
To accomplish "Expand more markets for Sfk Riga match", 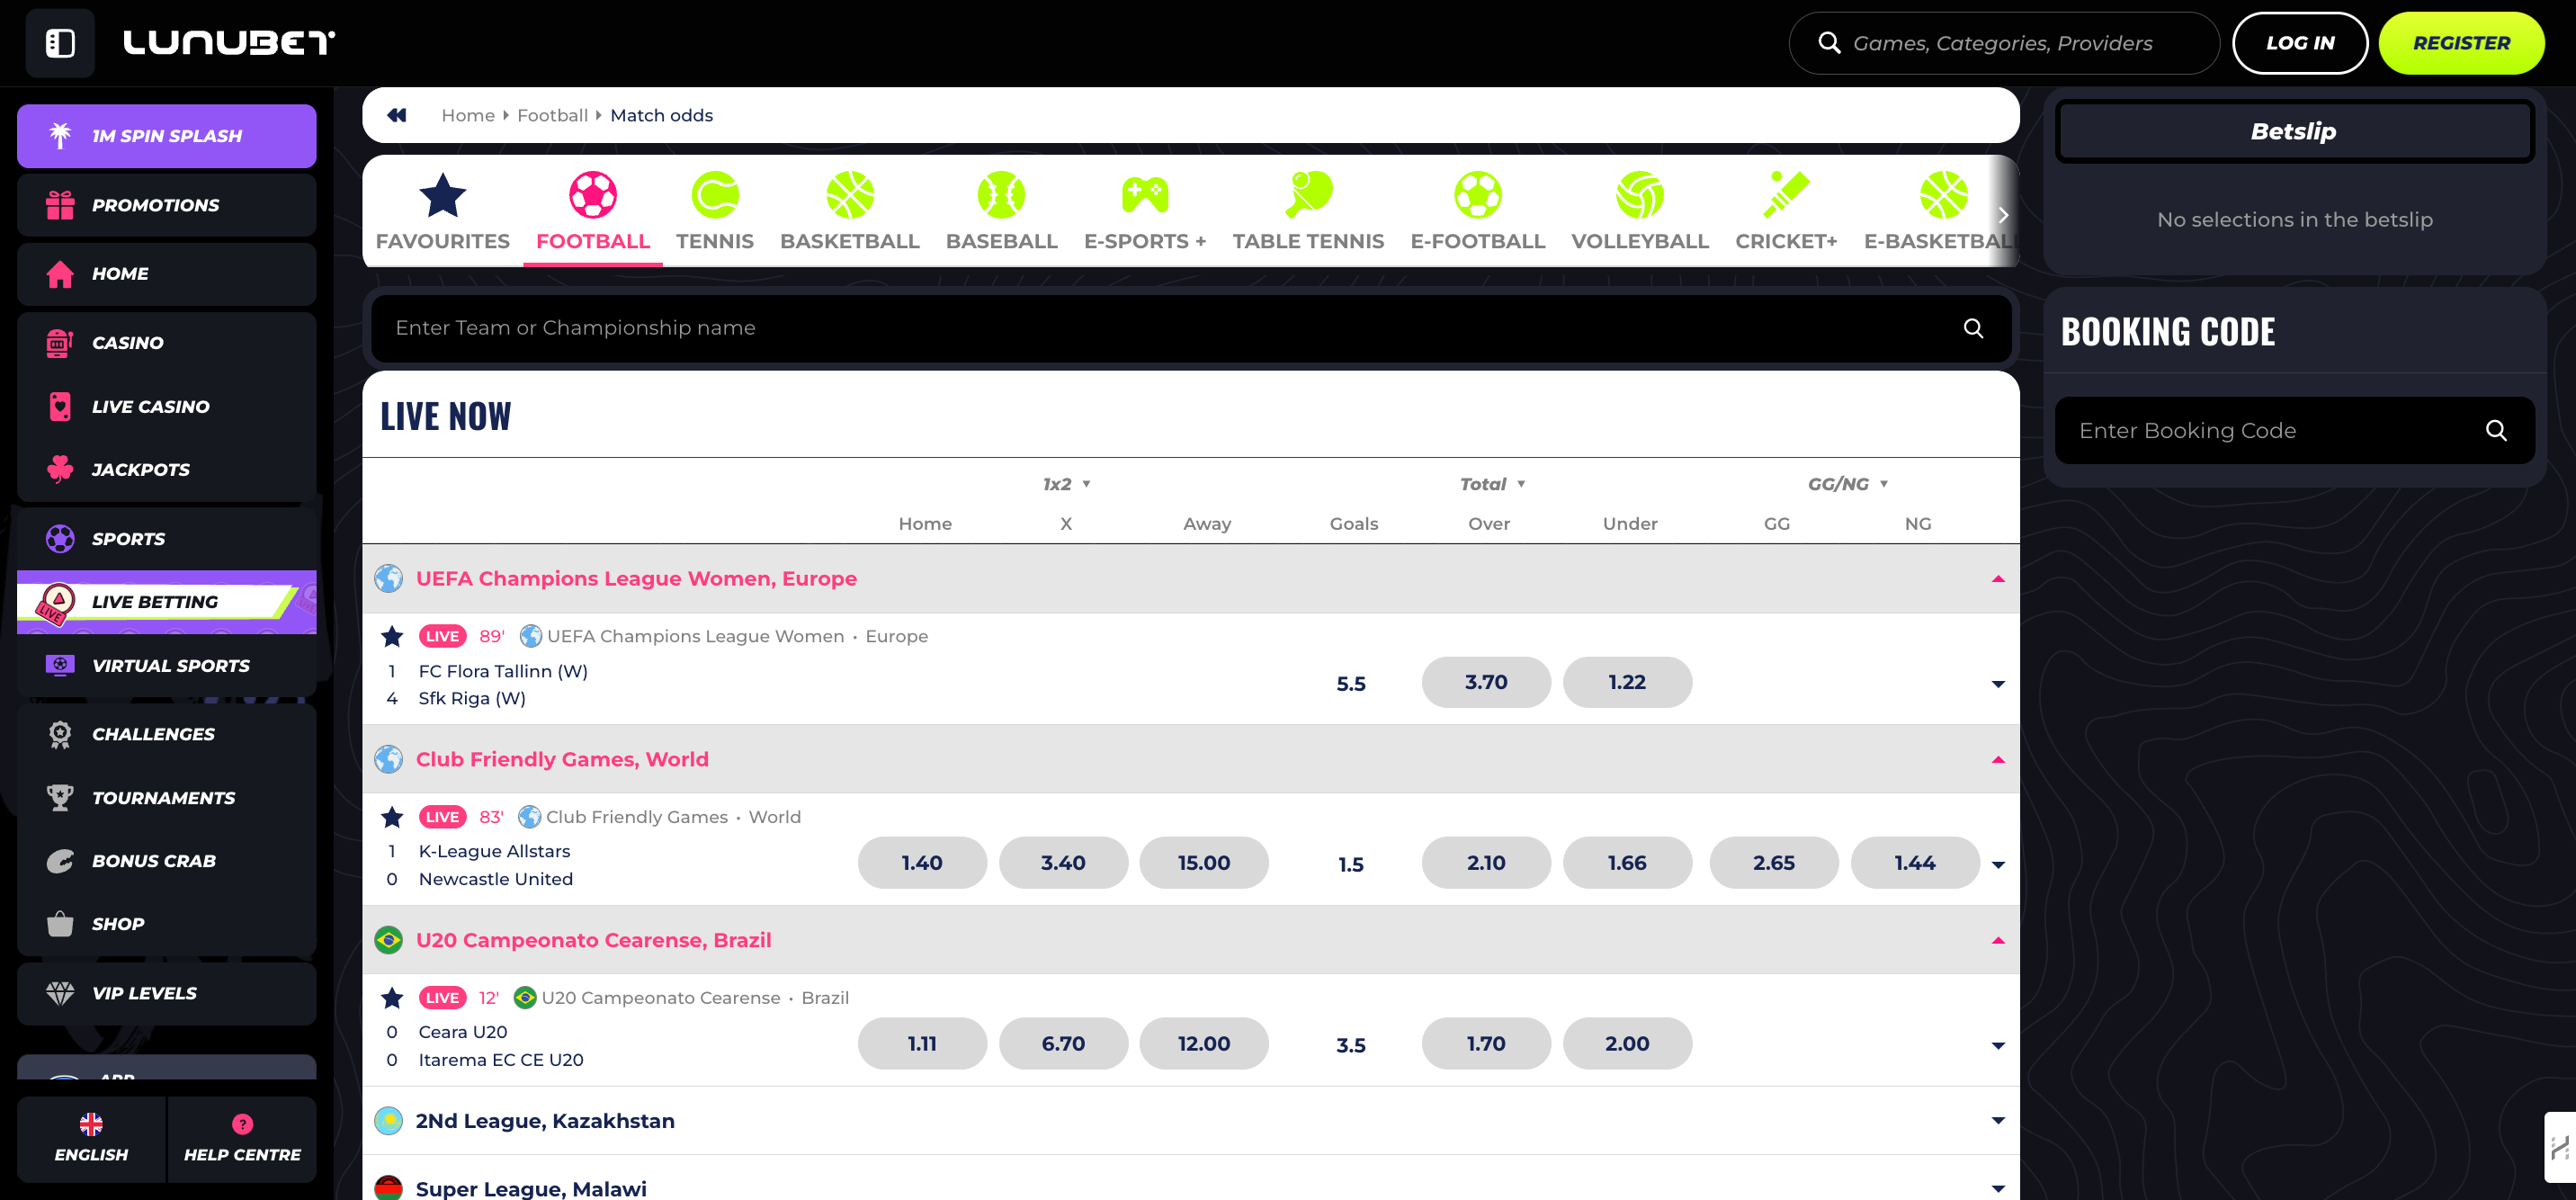I will point(1998,684).
